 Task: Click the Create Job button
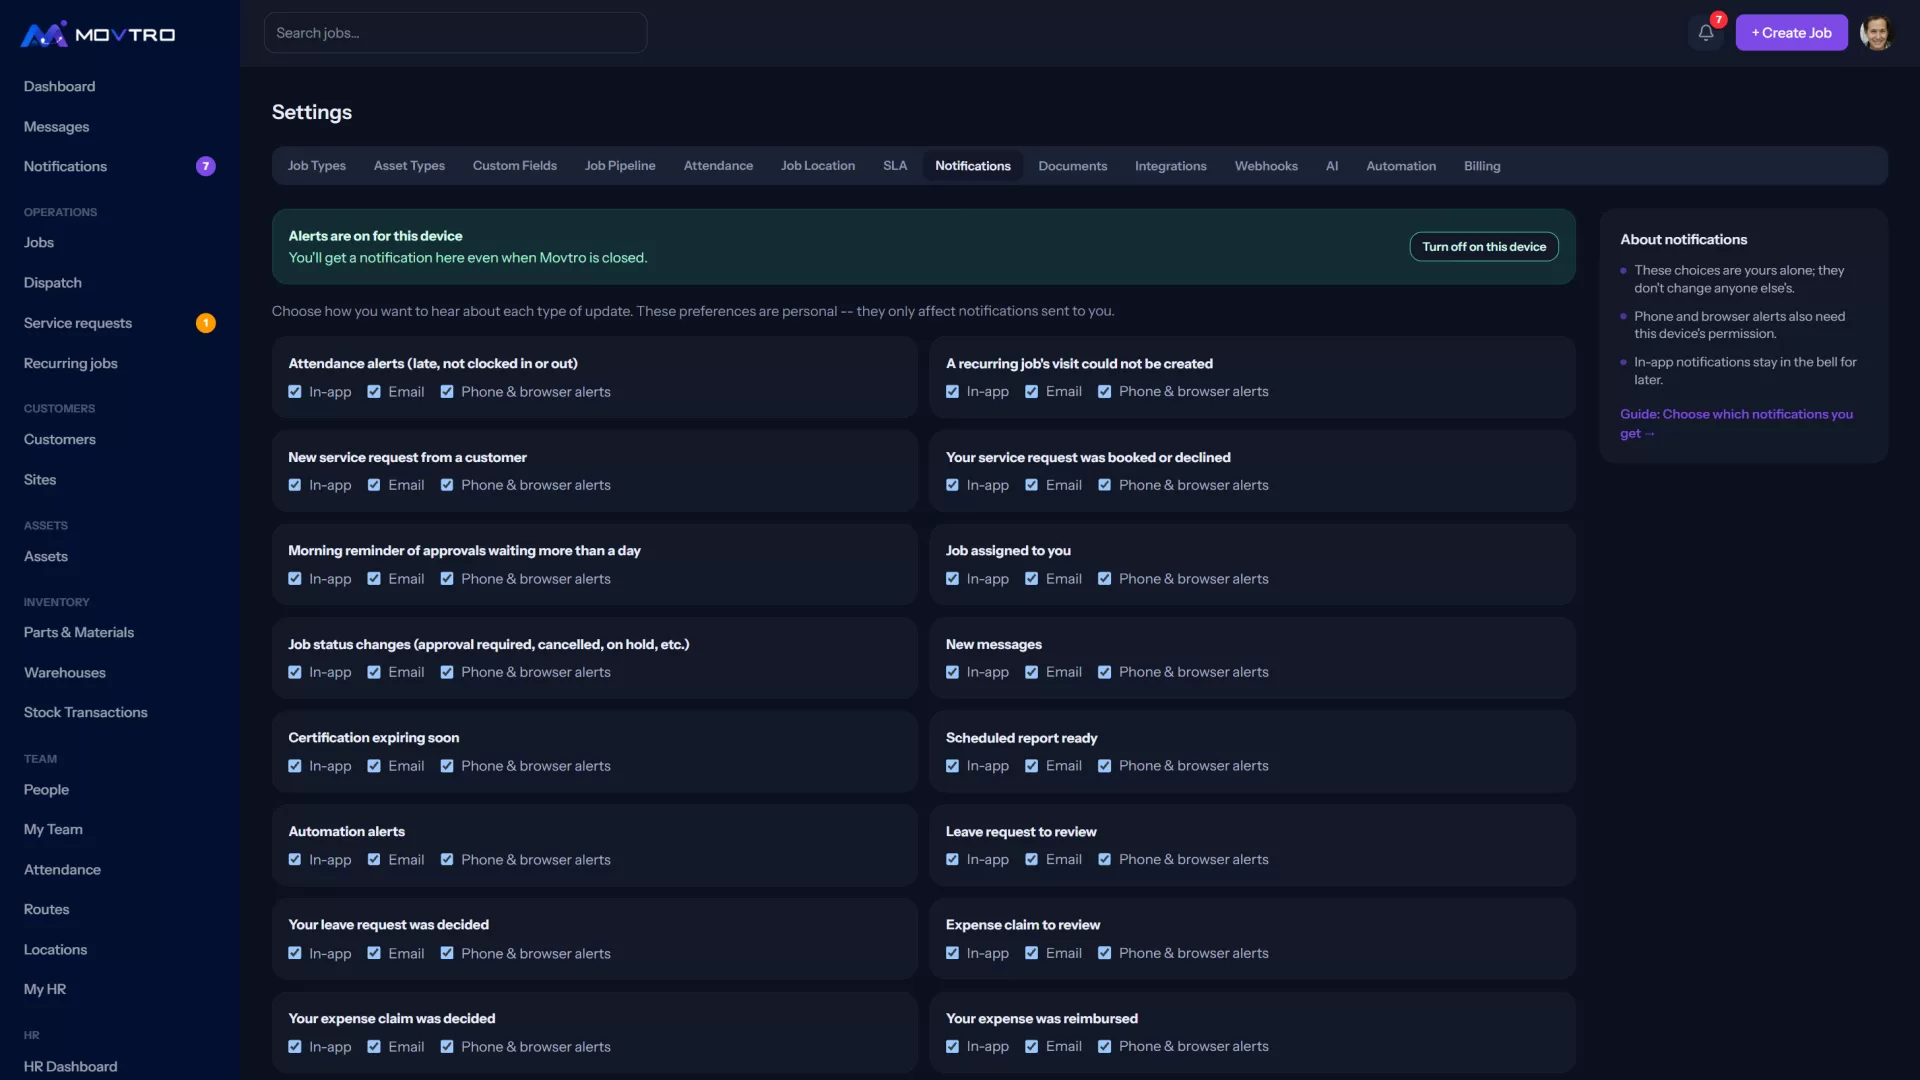1791,33
